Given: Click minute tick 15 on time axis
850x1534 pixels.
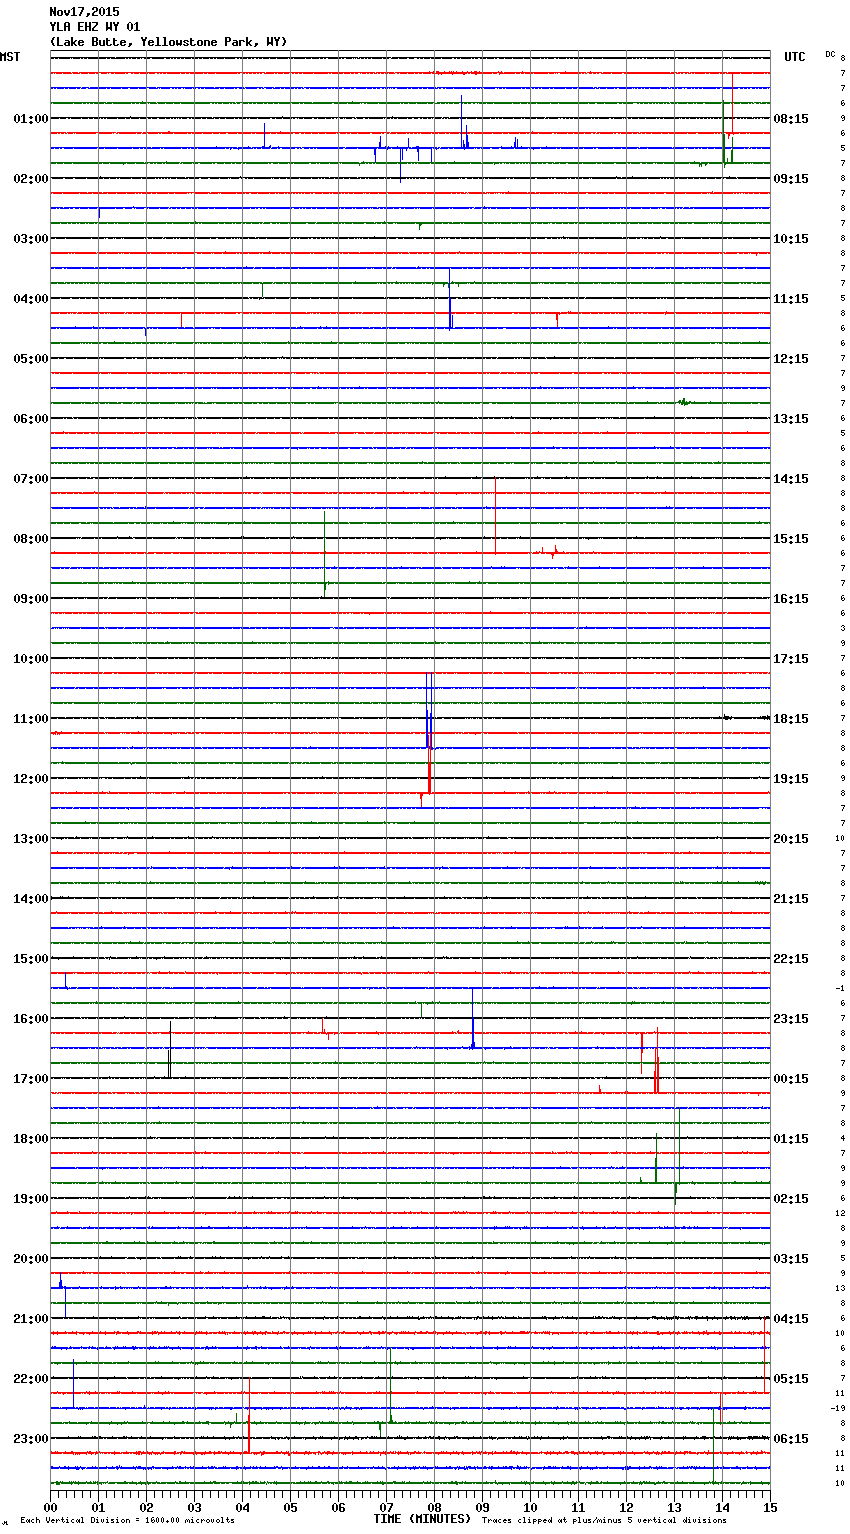Looking at the screenshot, I should [770, 1507].
